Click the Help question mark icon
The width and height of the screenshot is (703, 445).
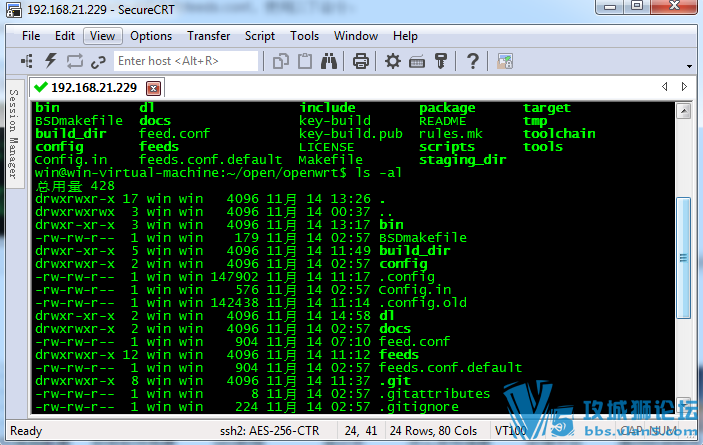click(x=473, y=61)
